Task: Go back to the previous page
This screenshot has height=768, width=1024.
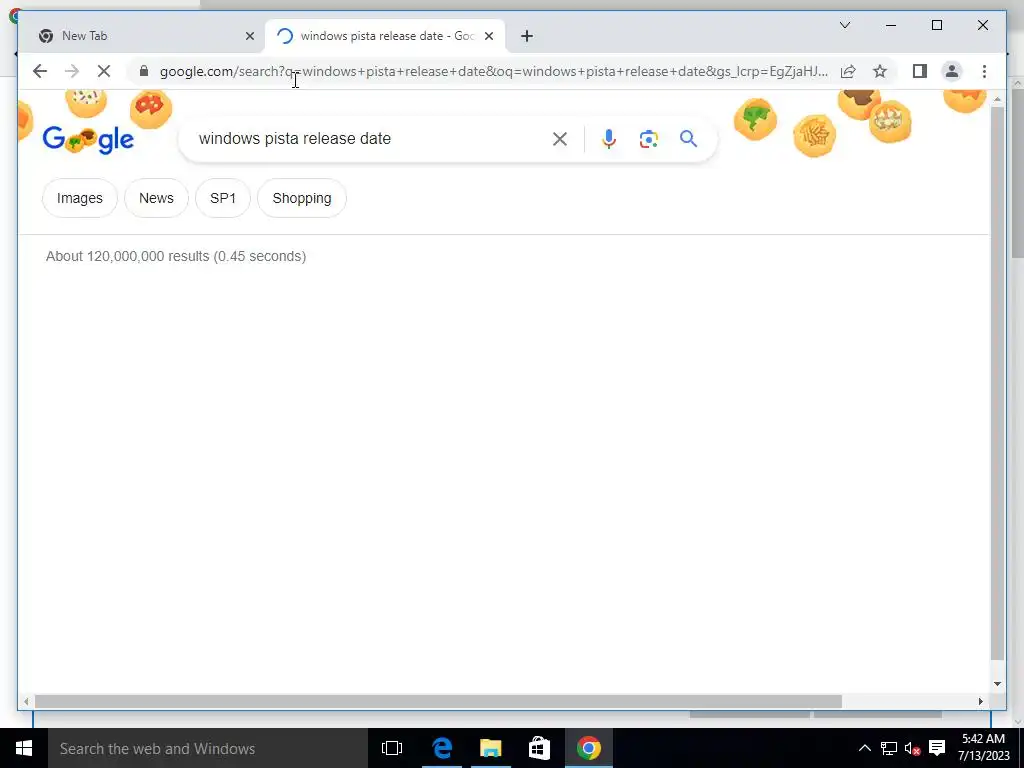Action: pos(40,71)
